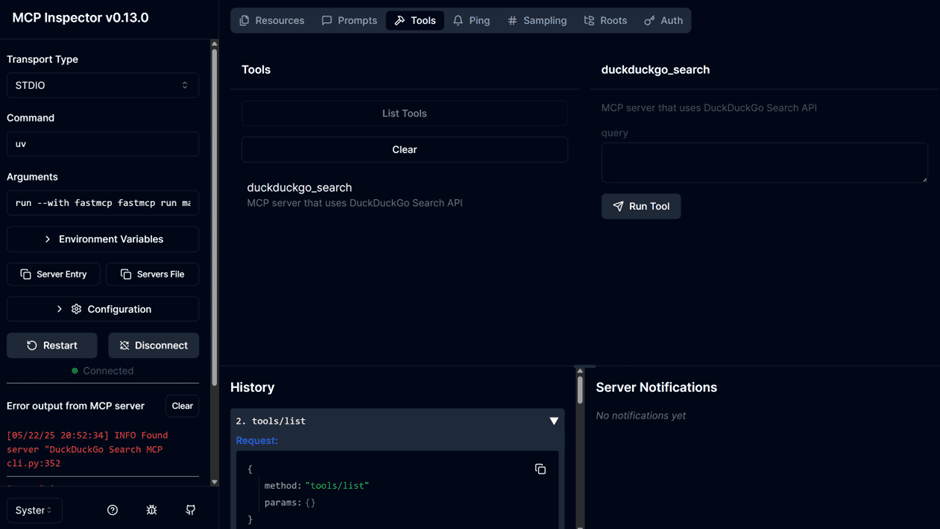Click the Roots tab tree icon
The height and width of the screenshot is (529, 940).
[x=589, y=20]
